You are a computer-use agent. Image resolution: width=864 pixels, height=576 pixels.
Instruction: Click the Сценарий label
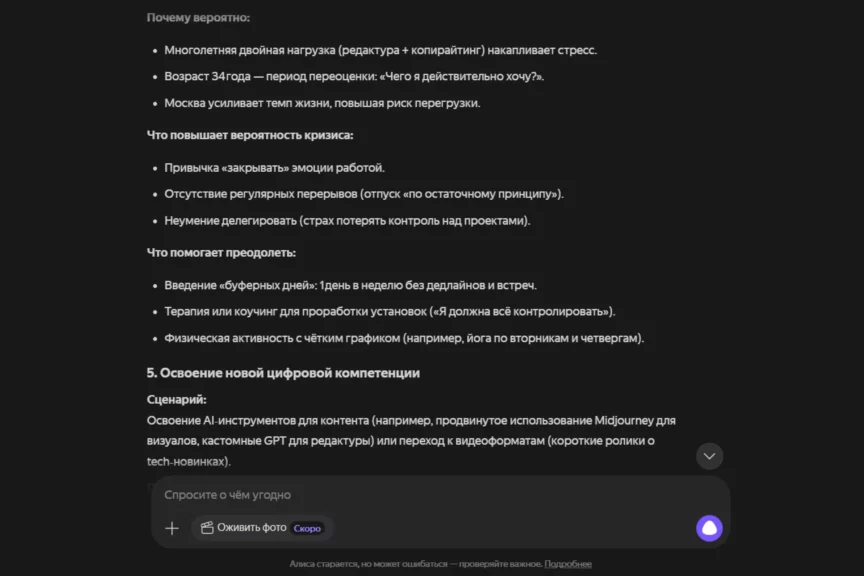176,399
